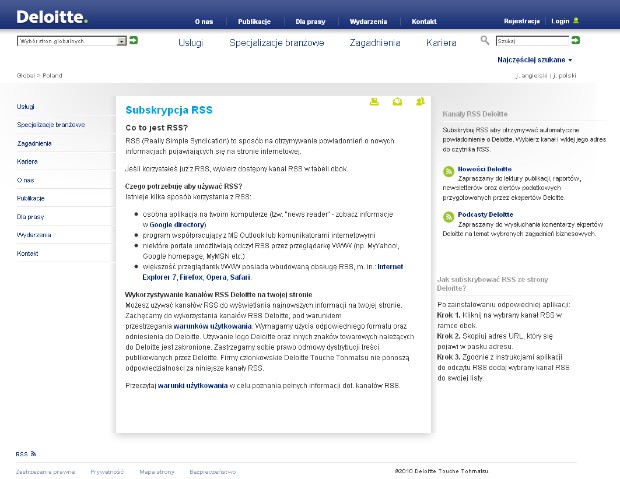Open the Safari link
Screen dimensions: 620x479
[240, 277]
